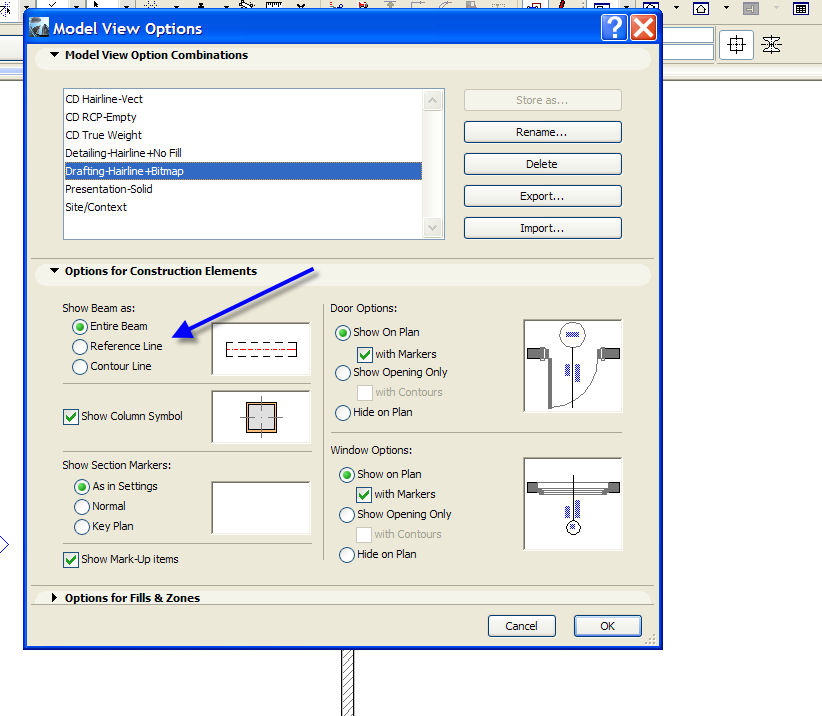Click the Model View Options title bar icon
Screen dimensions: 822x716
click(x=40, y=27)
